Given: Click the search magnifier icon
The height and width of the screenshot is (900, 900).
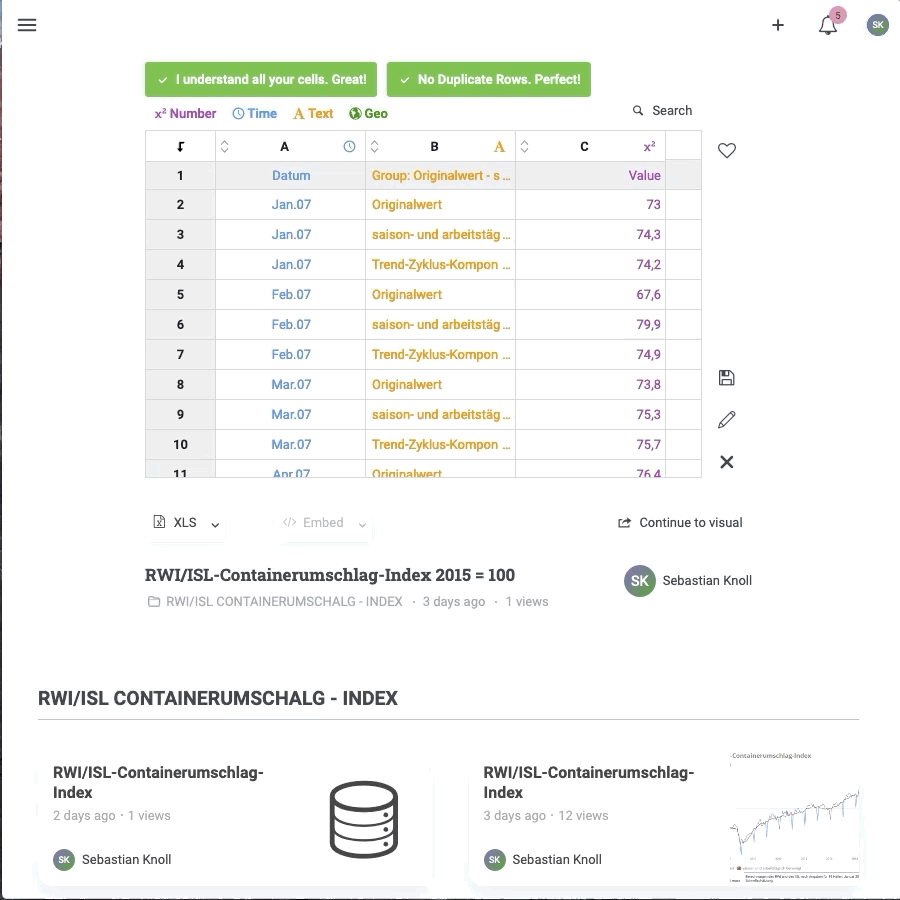Looking at the screenshot, I should (638, 110).
